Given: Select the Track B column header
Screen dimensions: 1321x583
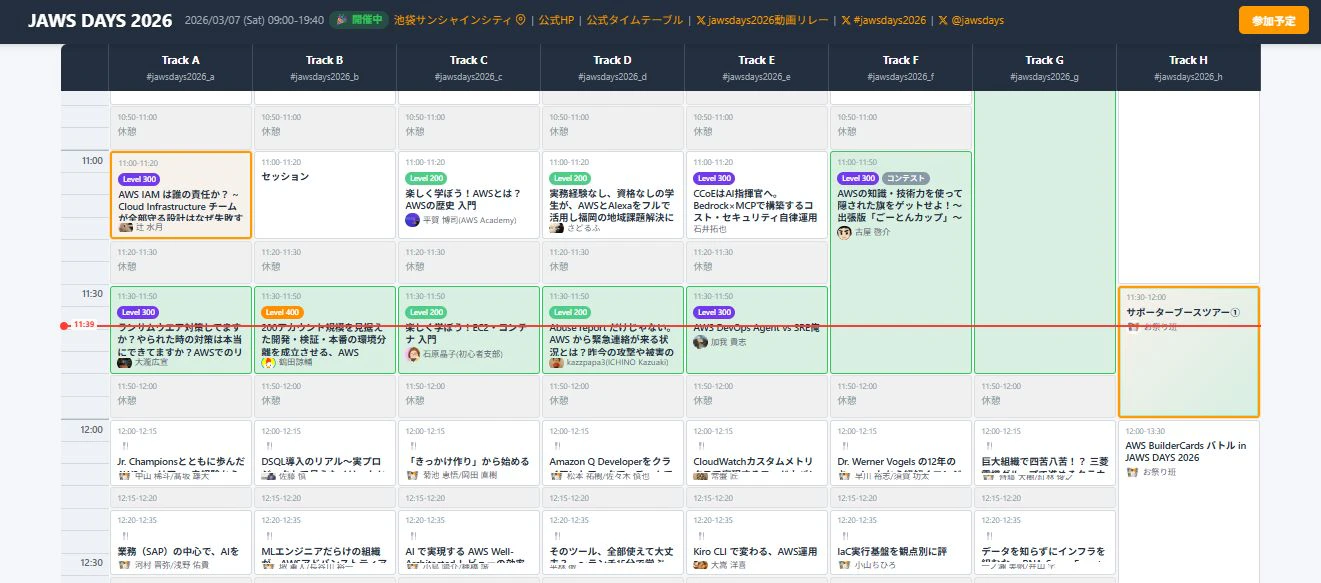Looking at the screenshot, I should point(325,67).
